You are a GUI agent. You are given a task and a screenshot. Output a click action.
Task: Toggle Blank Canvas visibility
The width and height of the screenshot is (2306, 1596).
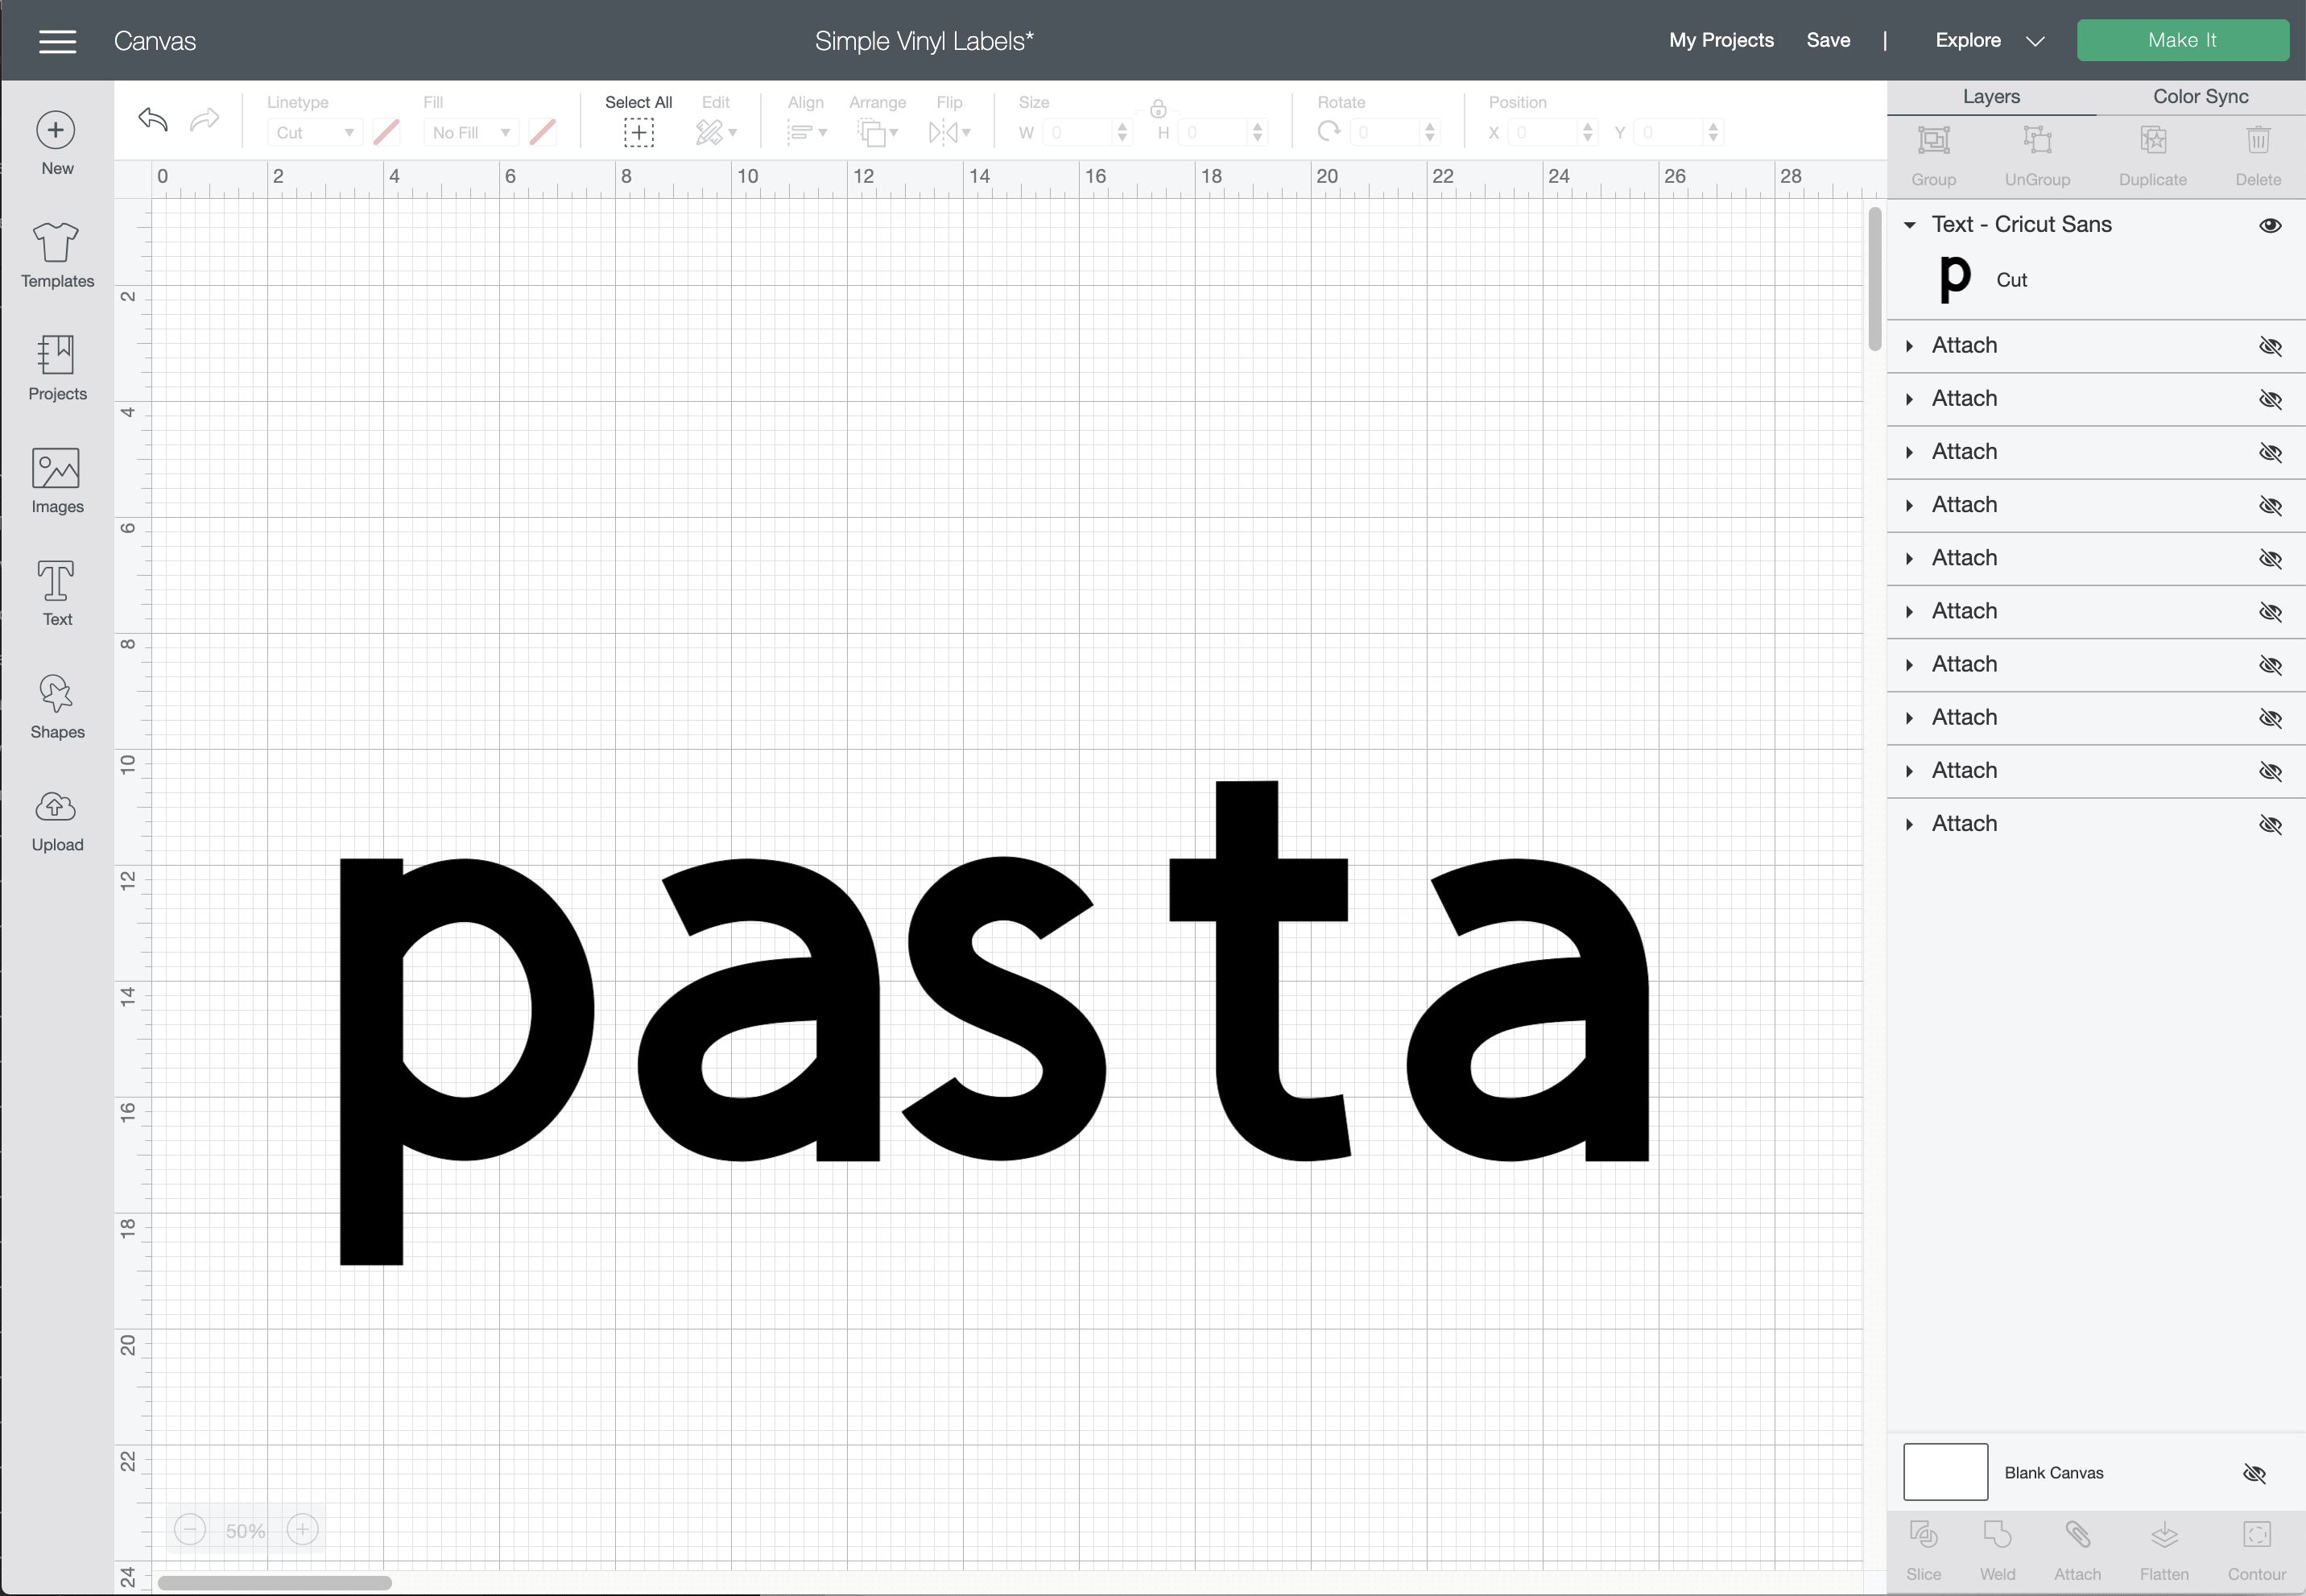coord(2254,1472)
